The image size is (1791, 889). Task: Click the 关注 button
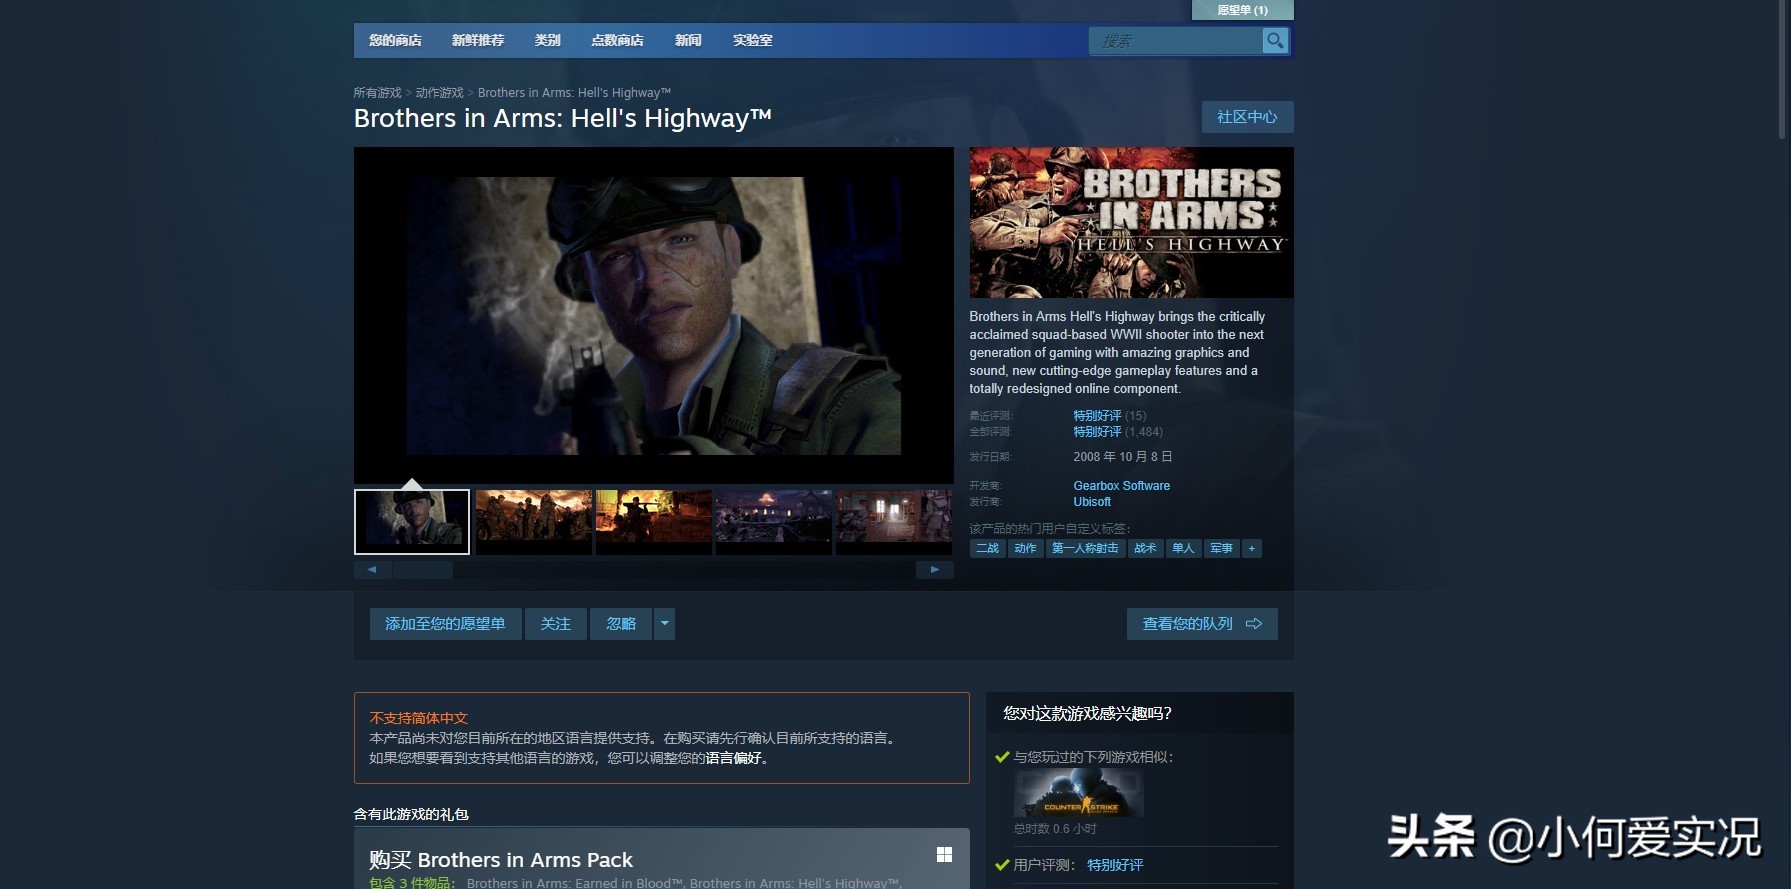click(555, 624)
